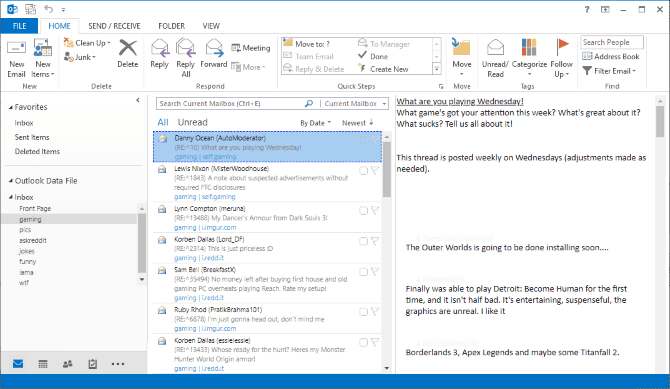The height and width of the screenshot is (389, 670).
Task: Open the Address Book
Action: [611, 56]
